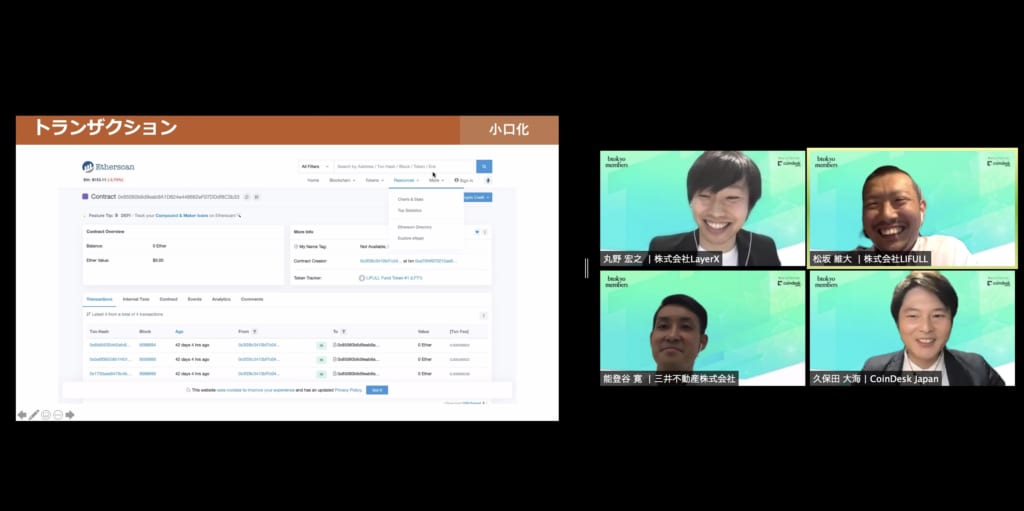Open the blue dropdown button beside Contract header

(x=478, y=197)
